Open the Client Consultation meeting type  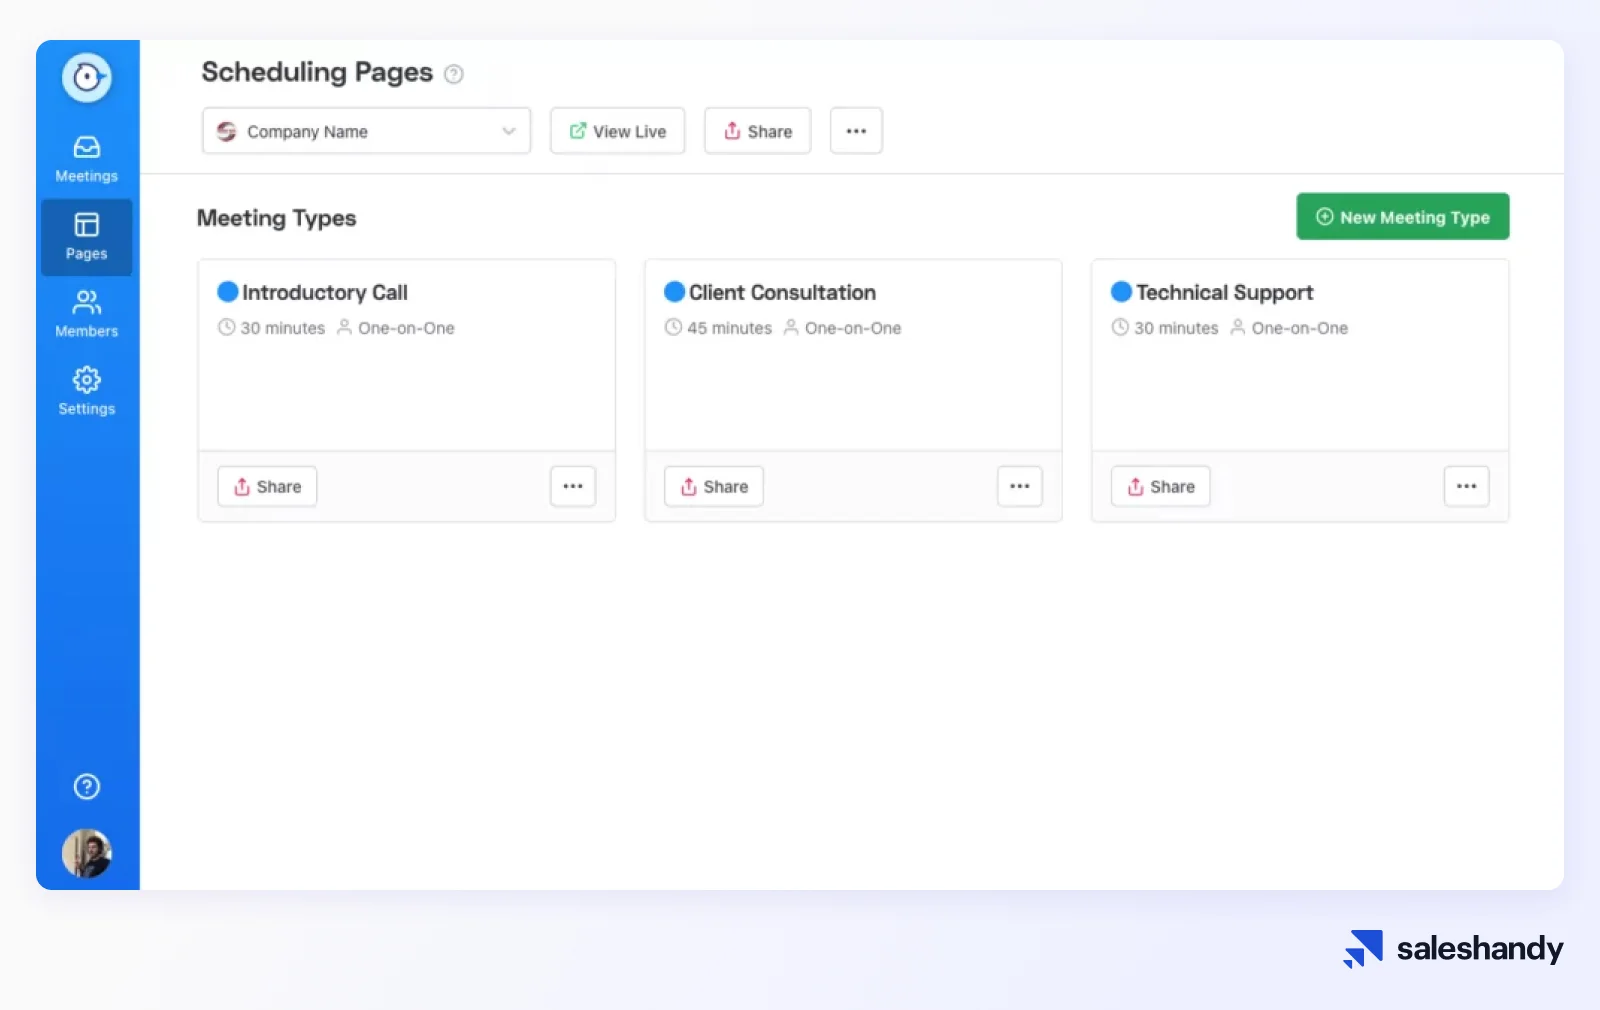pyautogui.click(x=782, y=293)
